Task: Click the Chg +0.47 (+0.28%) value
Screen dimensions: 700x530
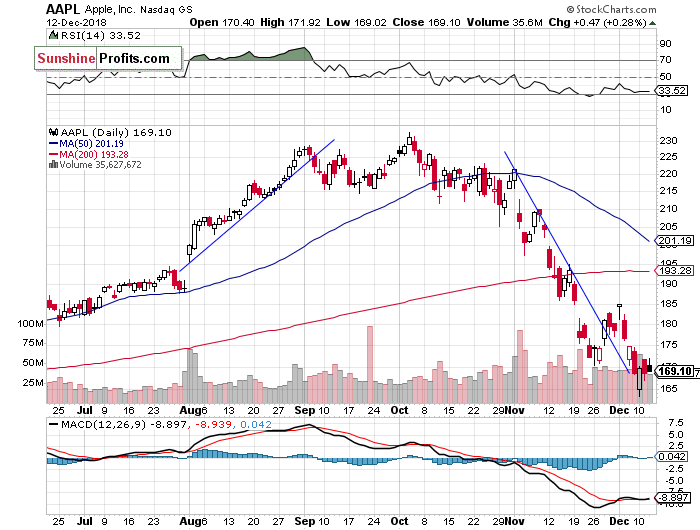Action: [x=597, y=22]
